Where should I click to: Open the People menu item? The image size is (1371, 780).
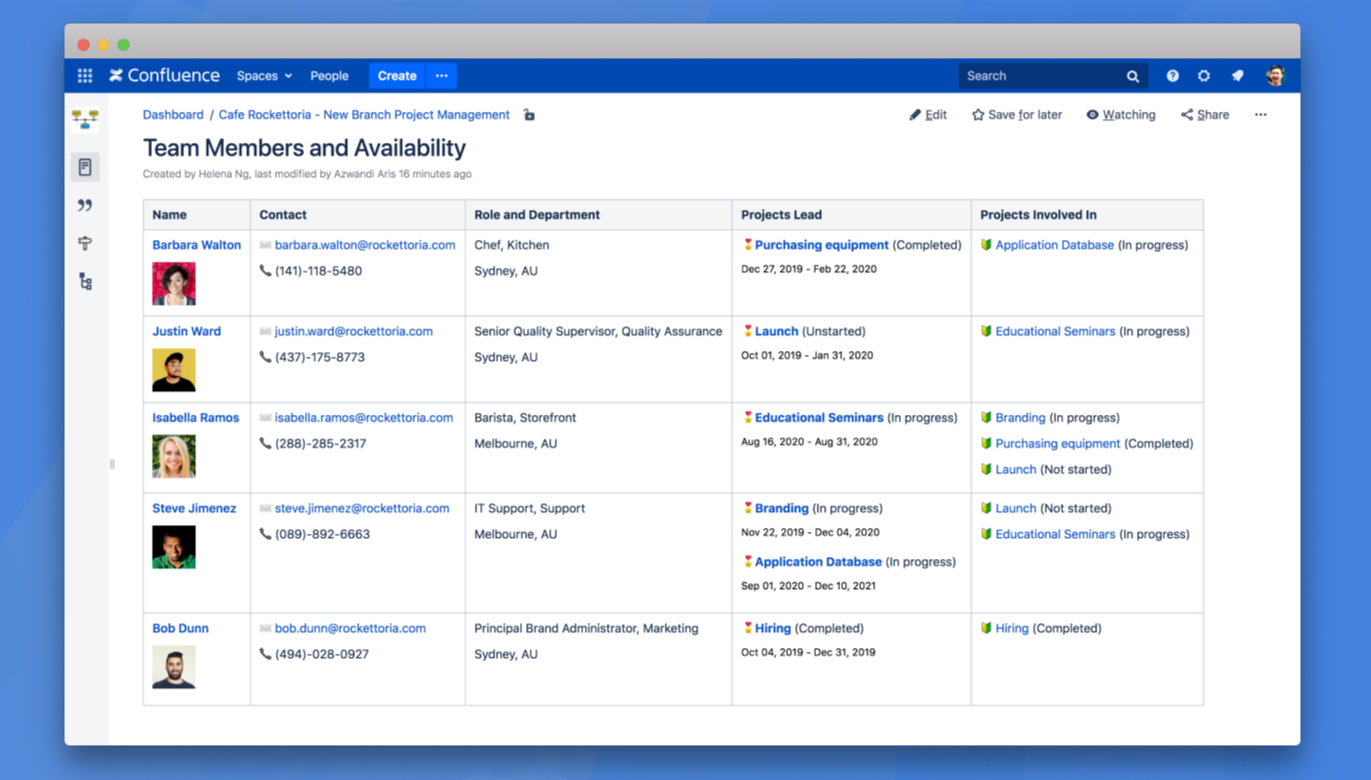[329, 76]
